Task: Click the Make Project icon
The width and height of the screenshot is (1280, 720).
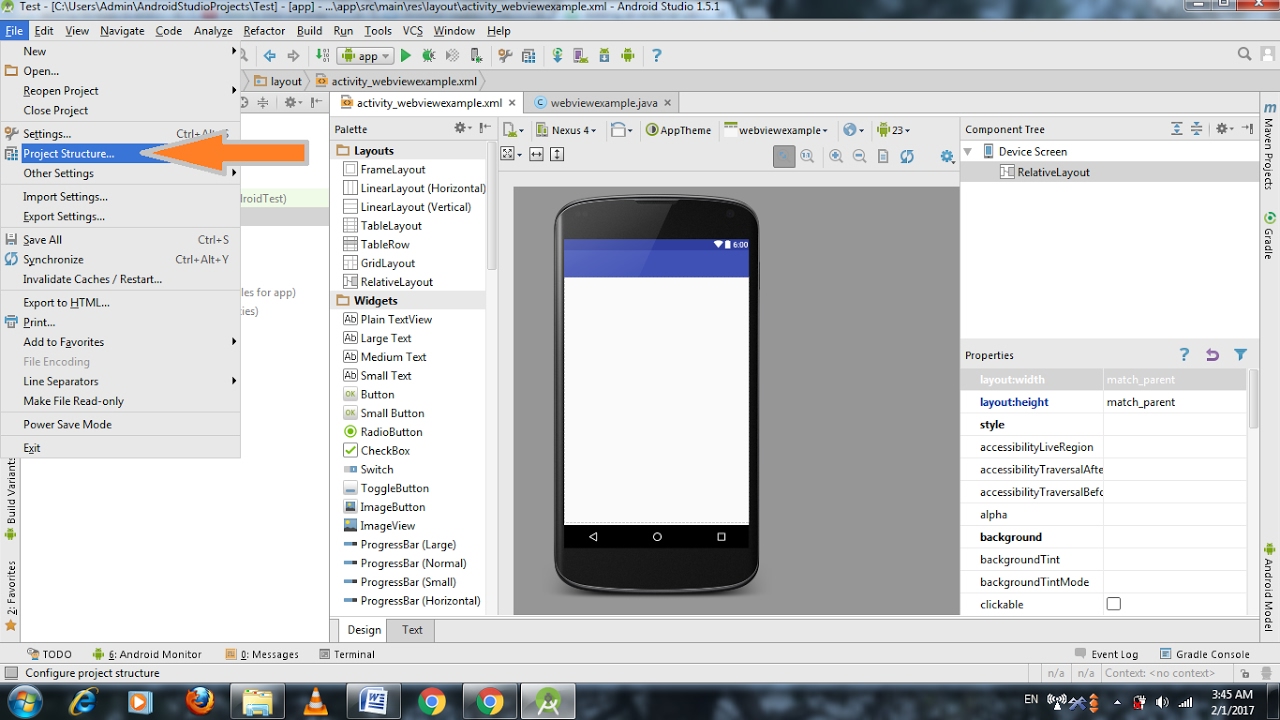Action: pos(322,56)
